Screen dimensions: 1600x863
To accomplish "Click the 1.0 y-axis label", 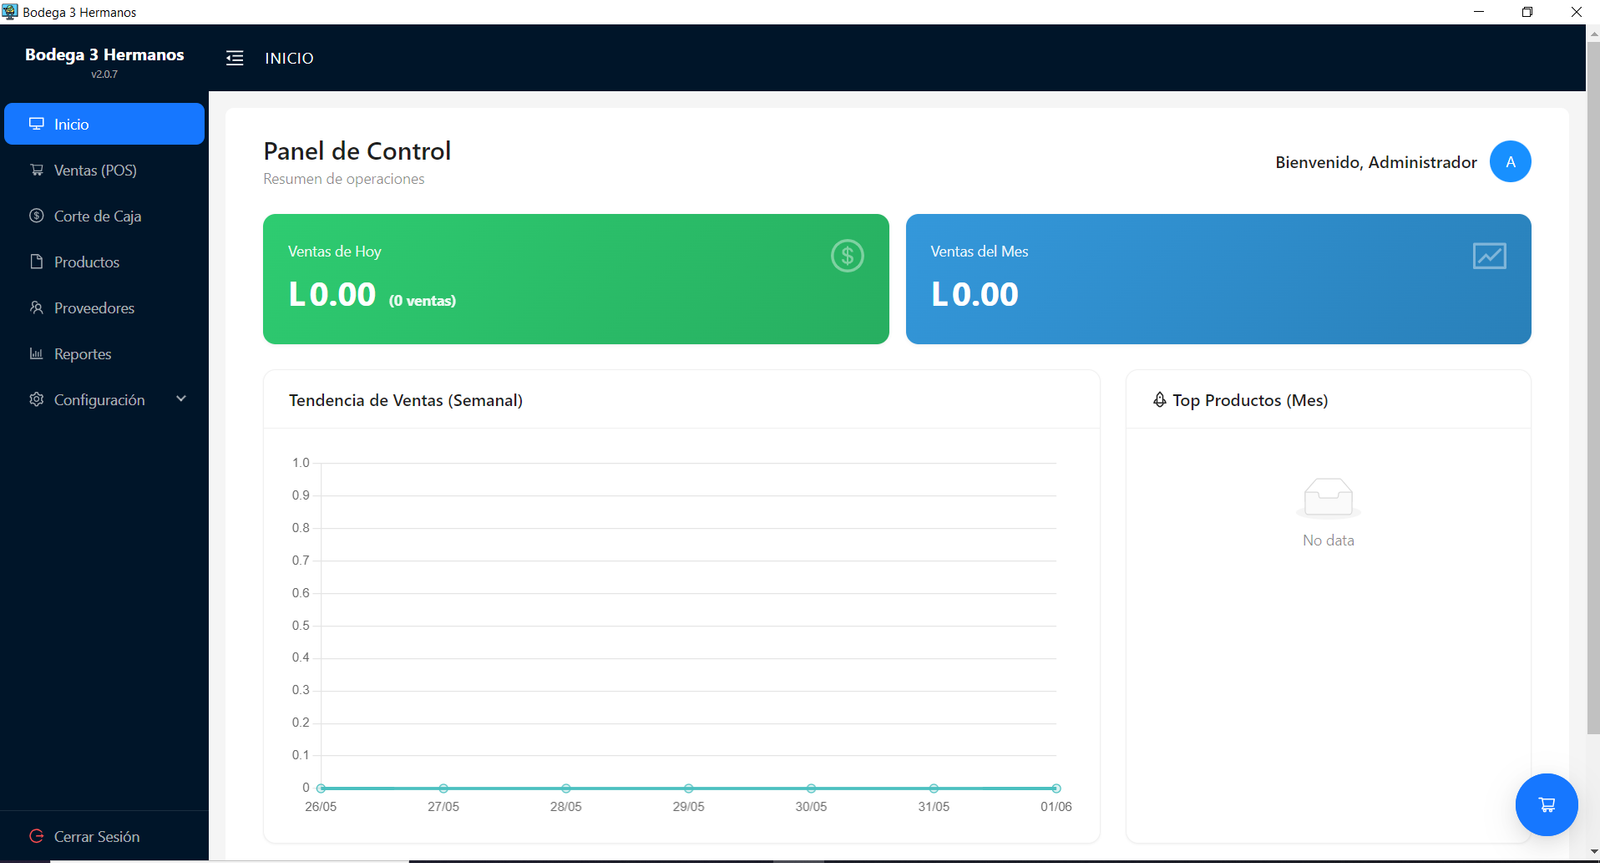I will [x=301, y=463].
